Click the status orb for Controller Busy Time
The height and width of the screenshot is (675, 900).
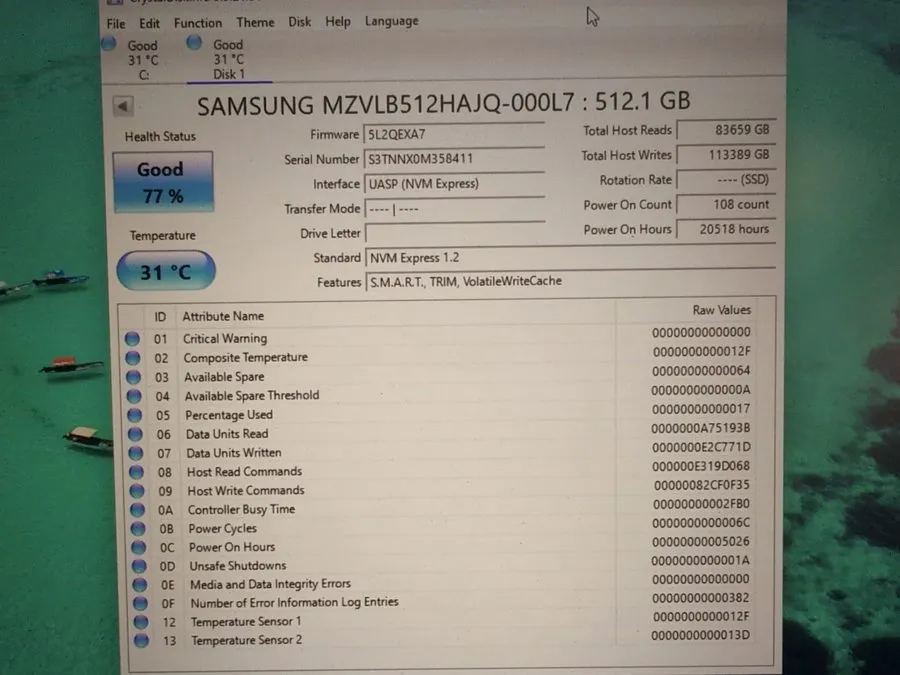click(x=137, y=510)
